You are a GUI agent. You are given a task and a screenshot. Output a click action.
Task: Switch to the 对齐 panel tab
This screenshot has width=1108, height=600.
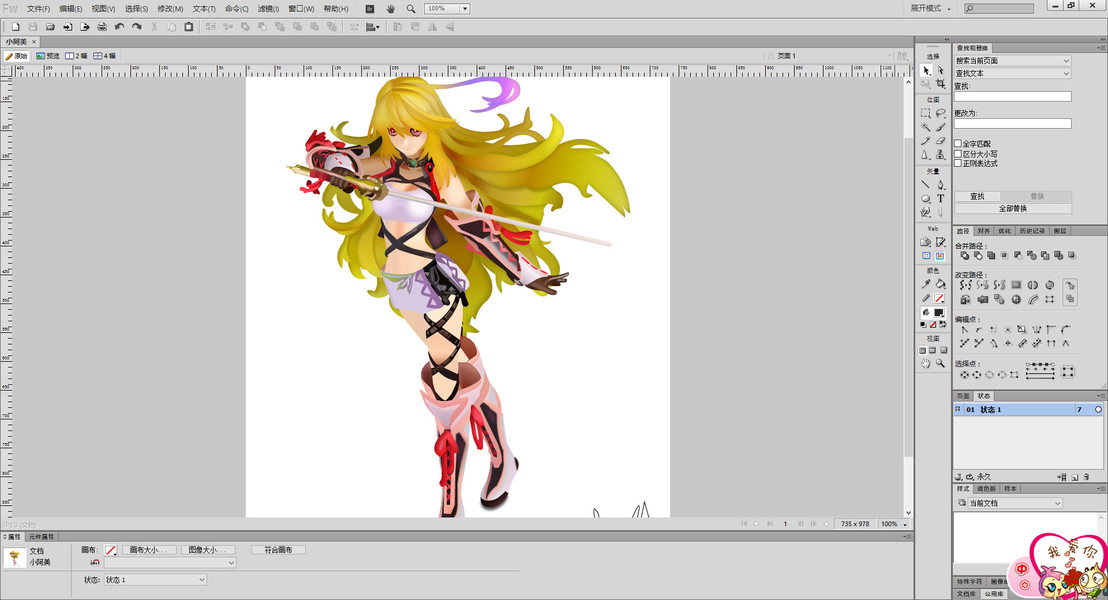coord(984,231)
